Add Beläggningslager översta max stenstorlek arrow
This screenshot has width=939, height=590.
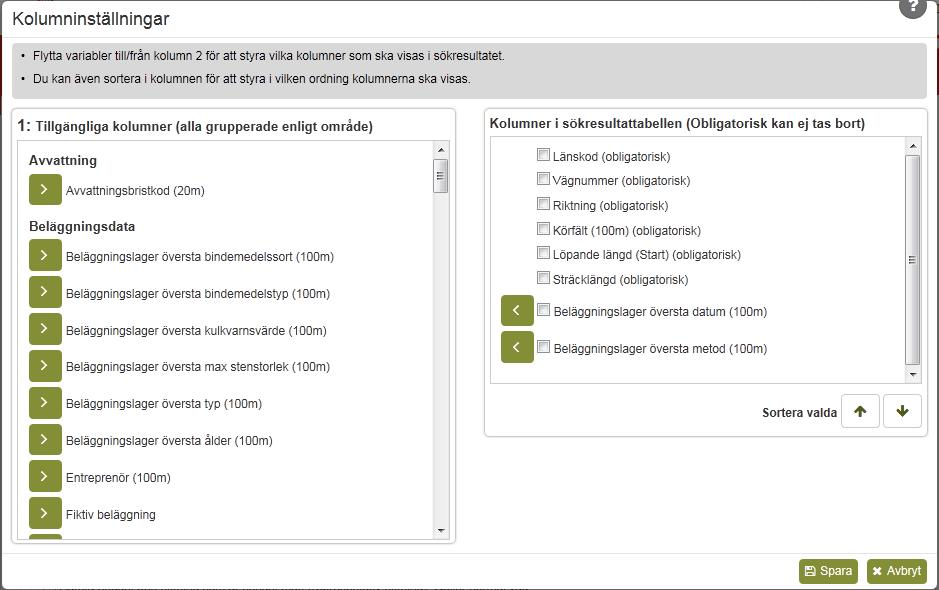(x=45, y=366)
